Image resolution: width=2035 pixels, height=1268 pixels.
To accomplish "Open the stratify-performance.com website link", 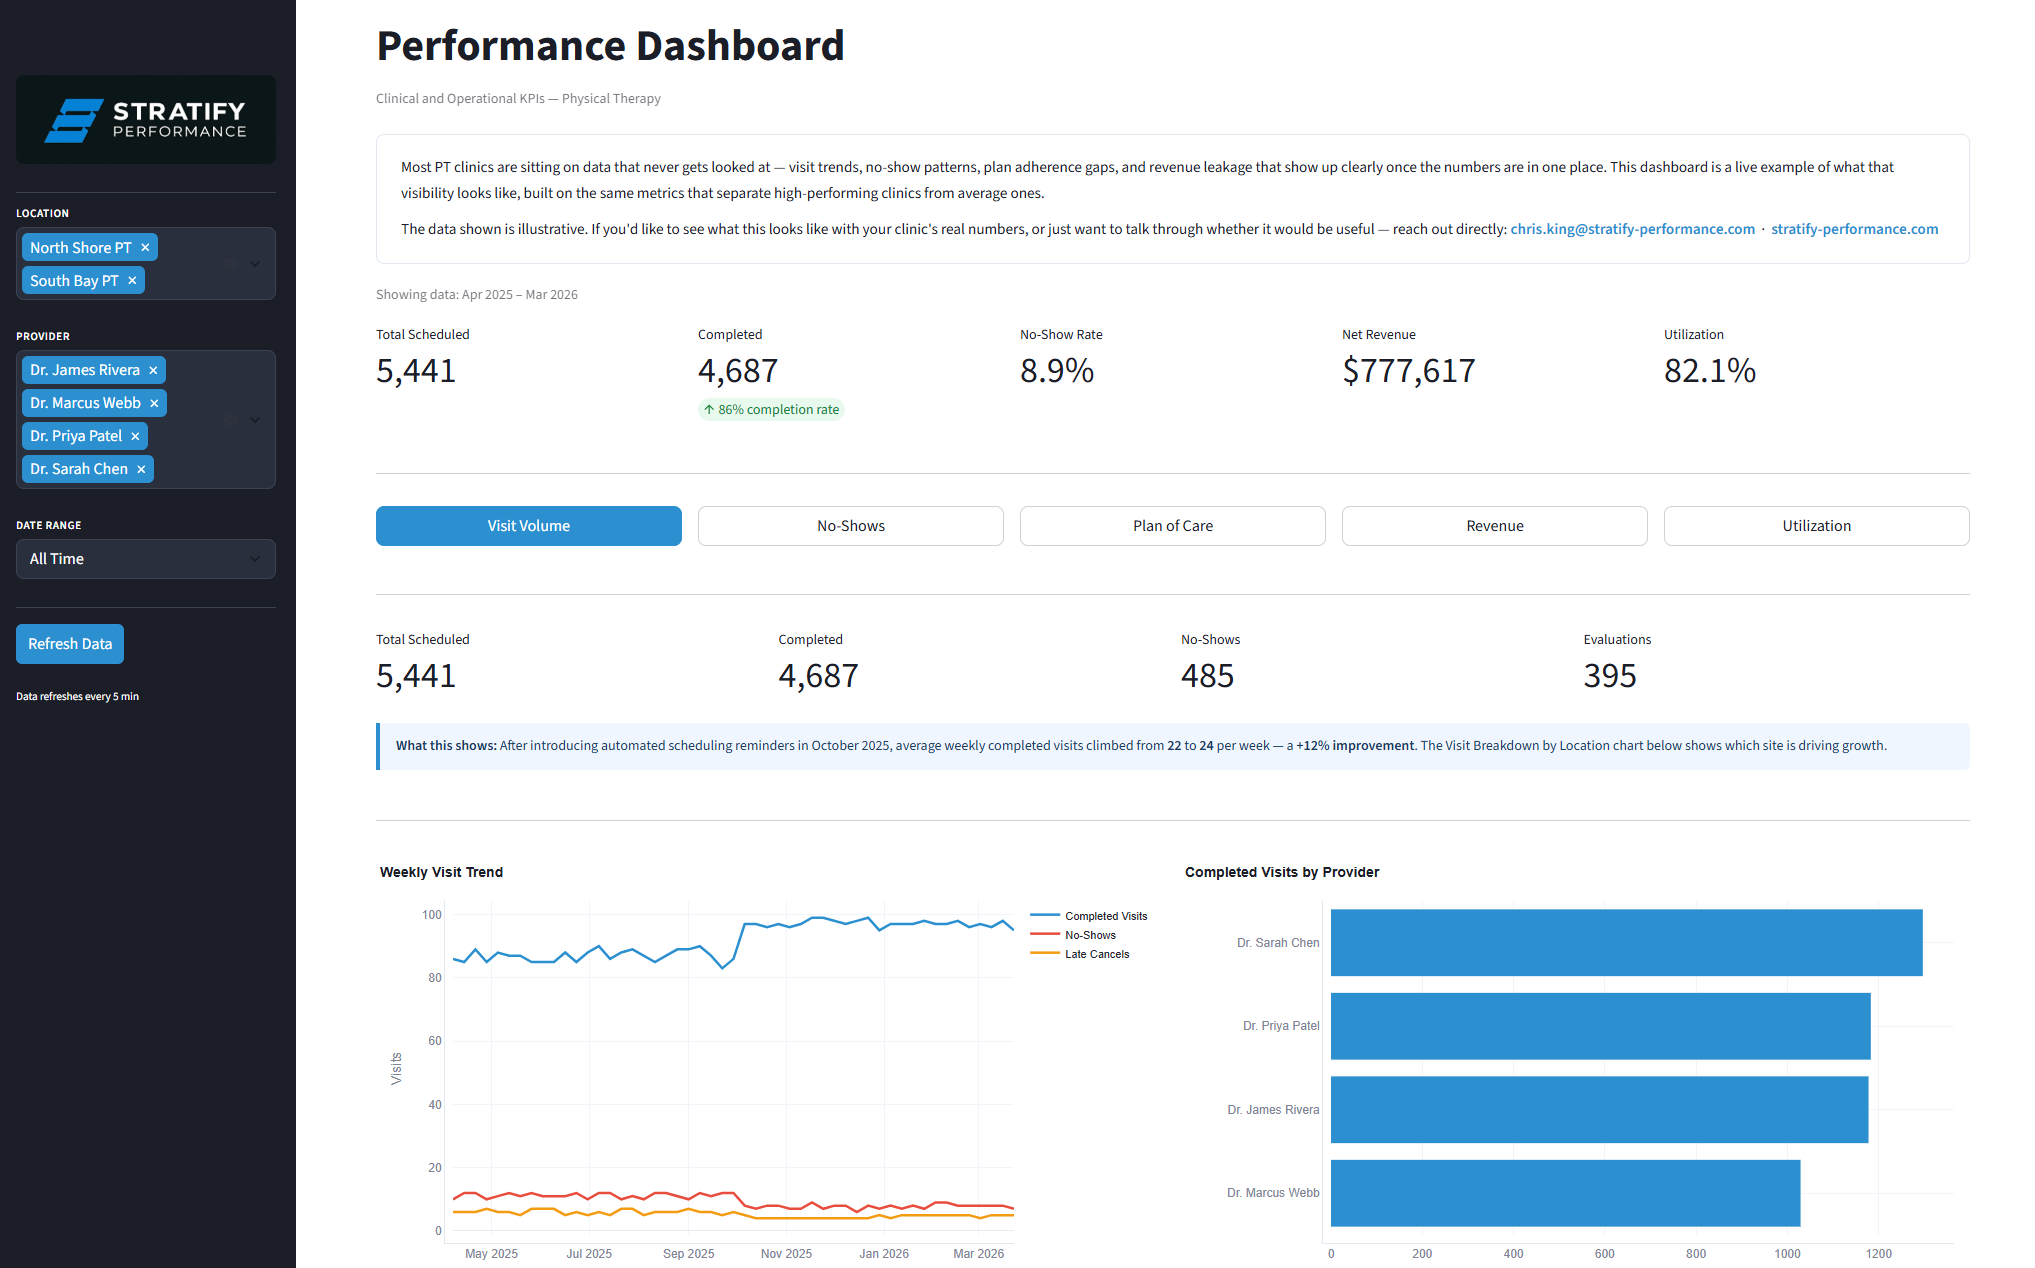I will point(1854,229).
